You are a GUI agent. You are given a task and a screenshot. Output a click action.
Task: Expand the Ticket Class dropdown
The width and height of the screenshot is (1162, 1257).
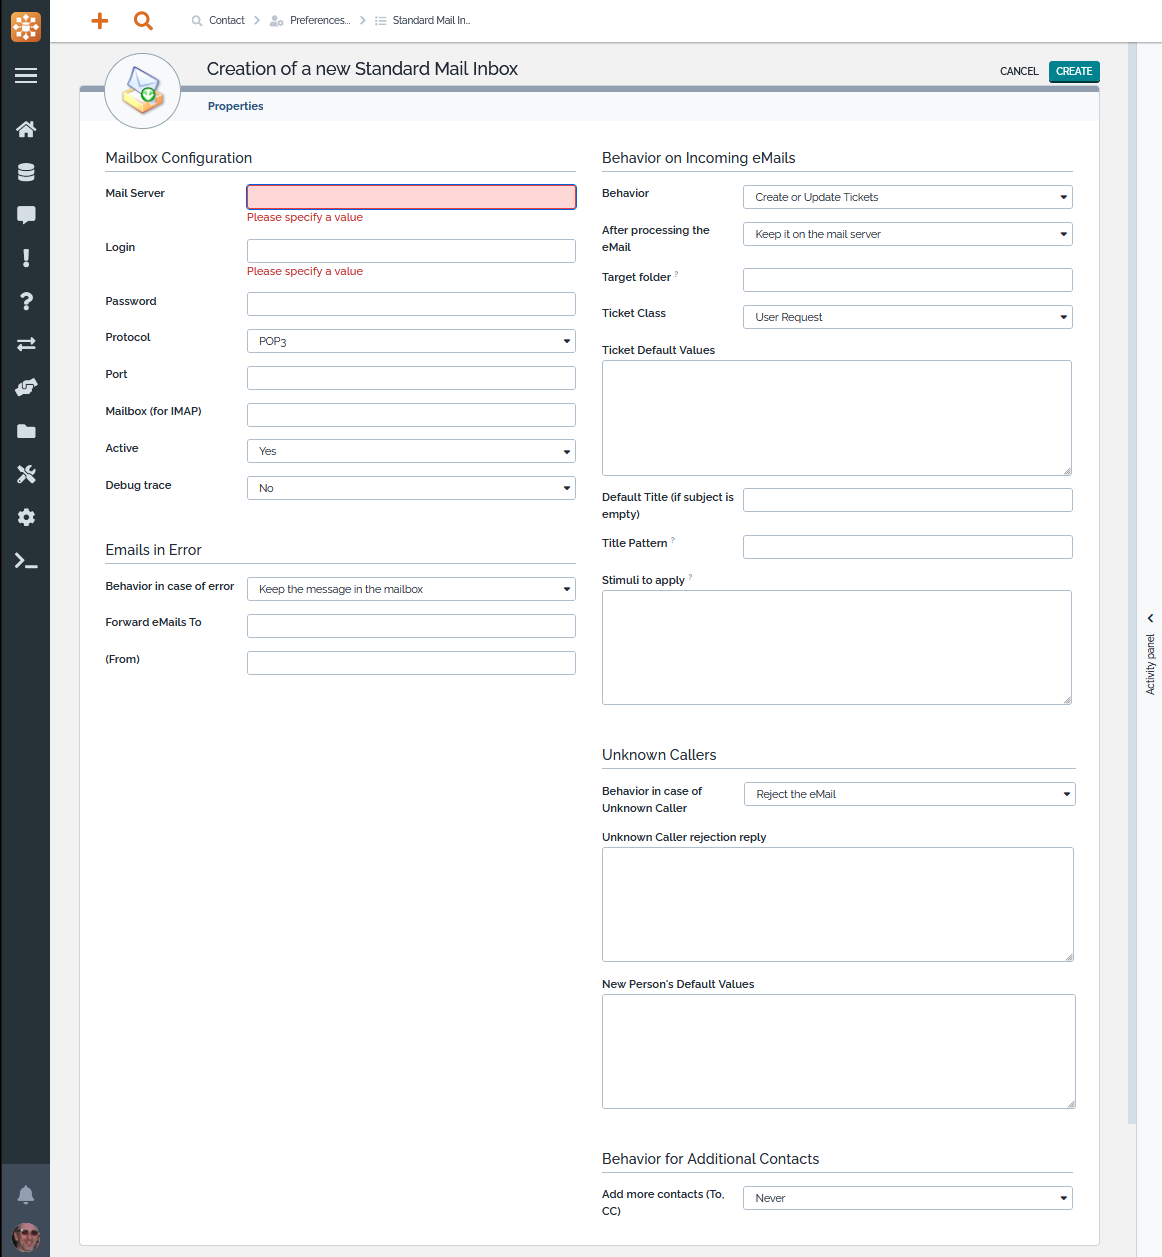tap(907, 317)
